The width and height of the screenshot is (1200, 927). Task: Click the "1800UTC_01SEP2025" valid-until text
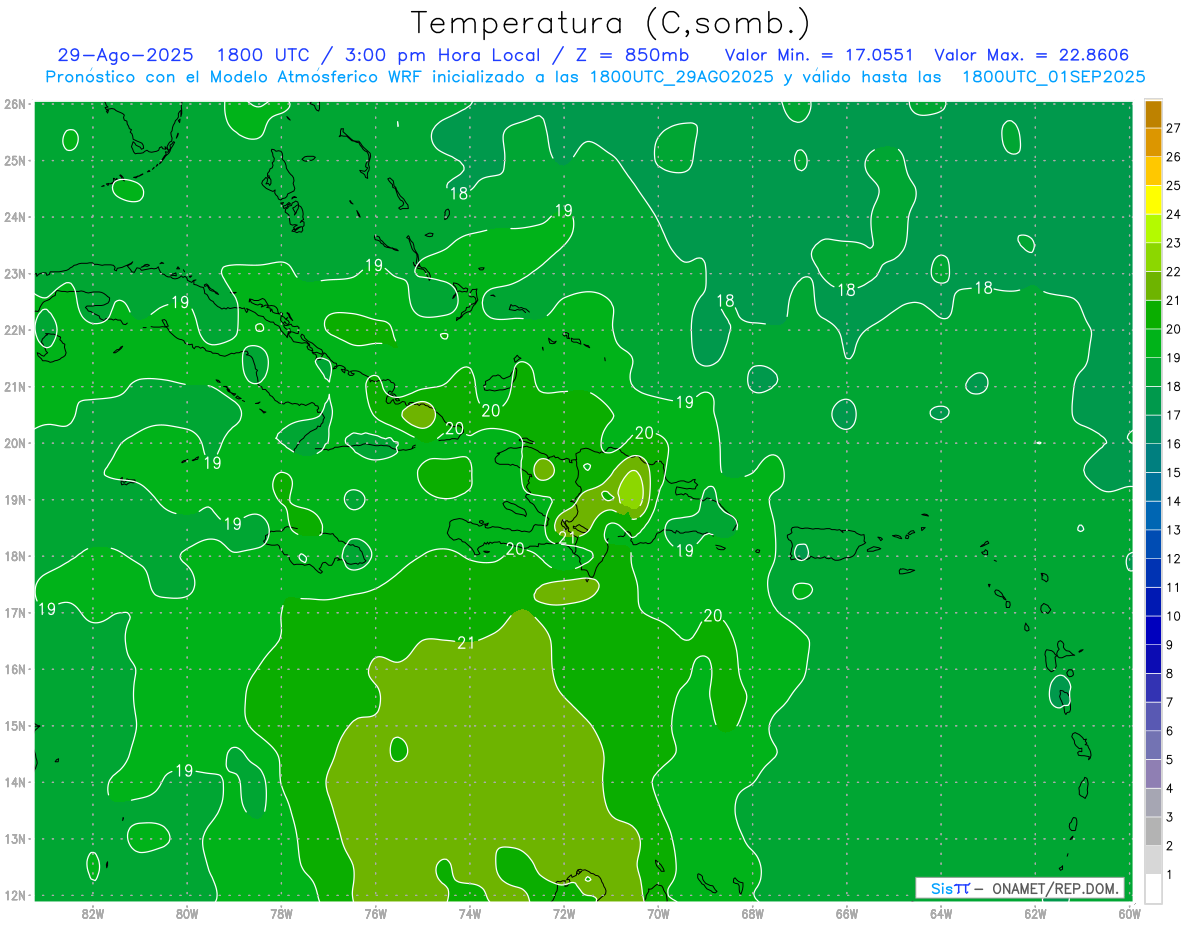(x=1053, y=77)
